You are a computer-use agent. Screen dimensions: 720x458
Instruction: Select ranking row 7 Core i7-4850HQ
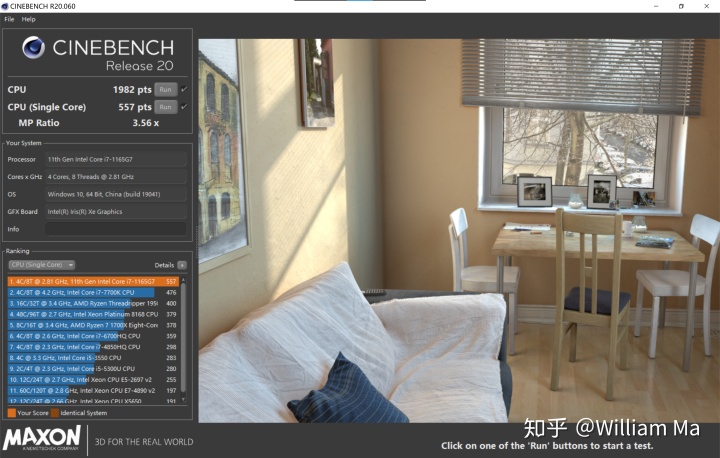tap(93, 347)
